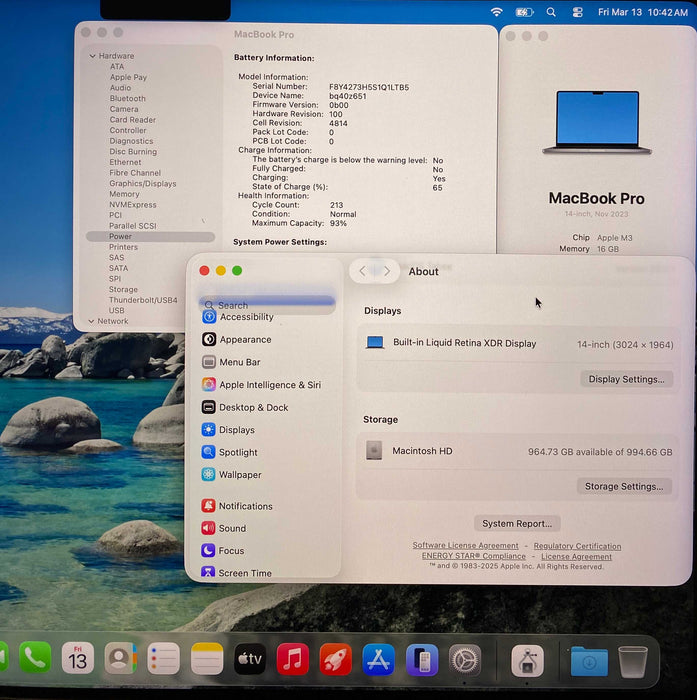
Task: Select Printers in System Report sidebar
Action: coord(123,247)
